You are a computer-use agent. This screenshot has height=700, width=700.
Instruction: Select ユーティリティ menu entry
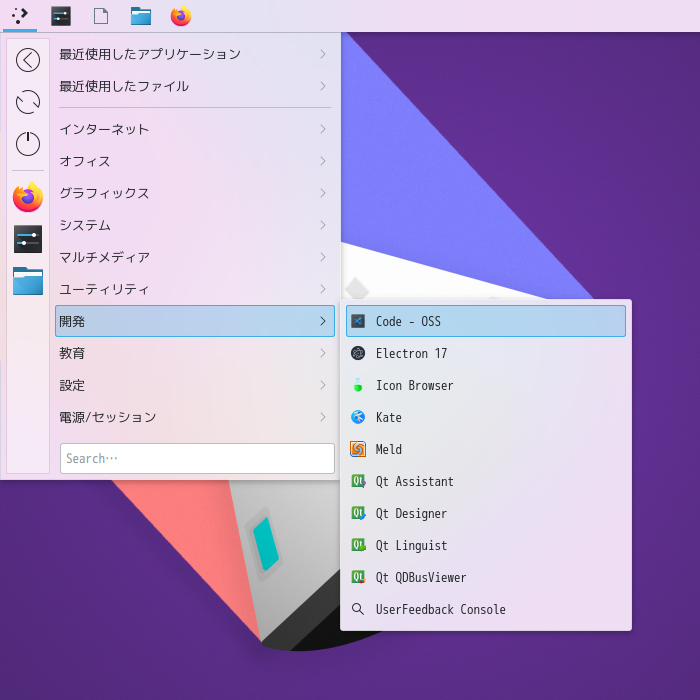coord(195,289)
